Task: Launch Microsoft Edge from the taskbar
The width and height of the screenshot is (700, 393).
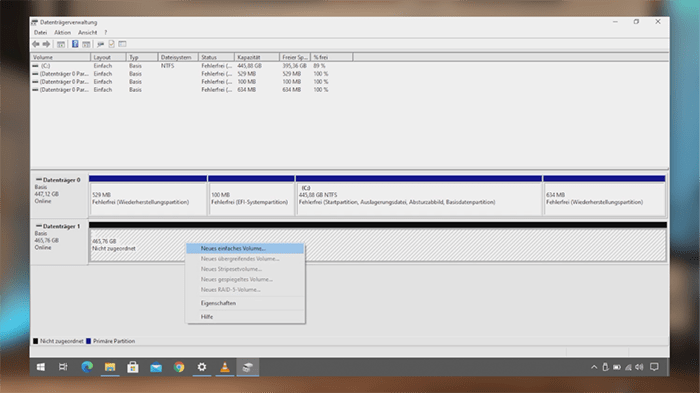Action: pyautogui.click(x=87, y=367)
